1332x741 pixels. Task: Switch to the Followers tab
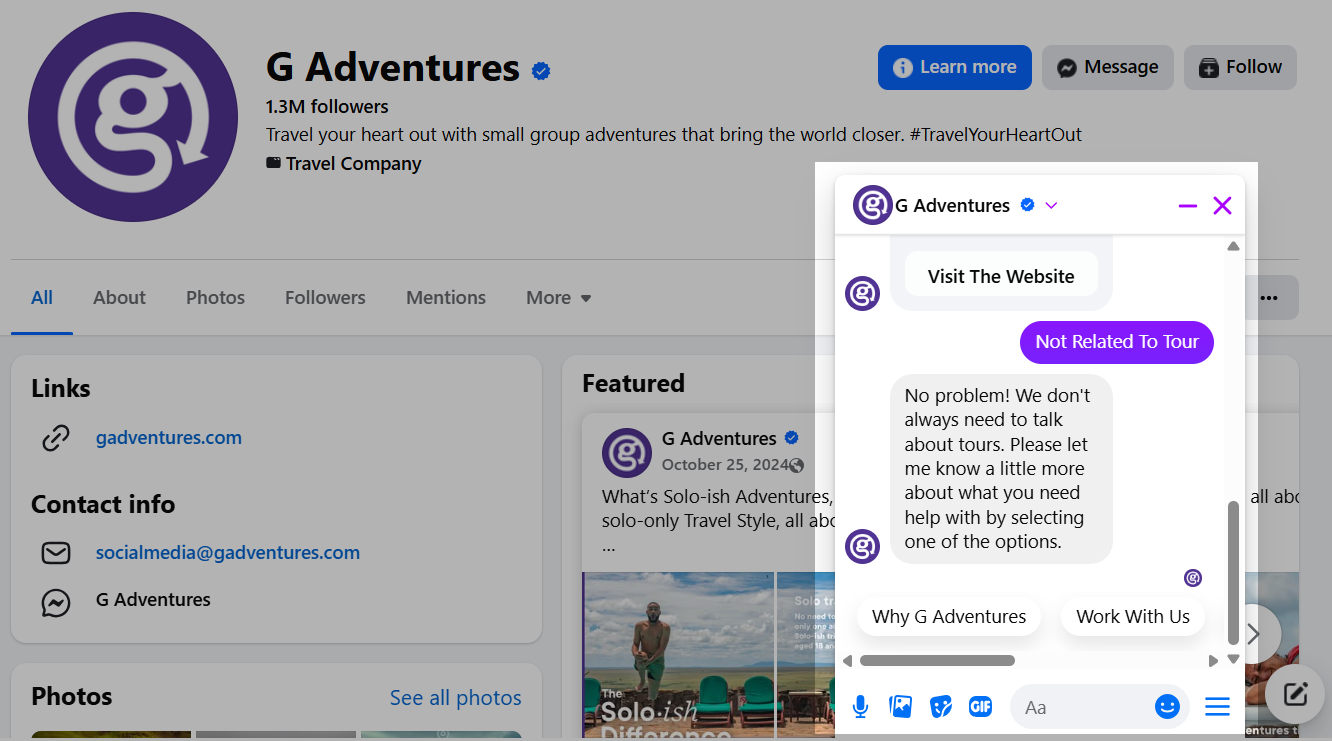[x=325, y=297]
